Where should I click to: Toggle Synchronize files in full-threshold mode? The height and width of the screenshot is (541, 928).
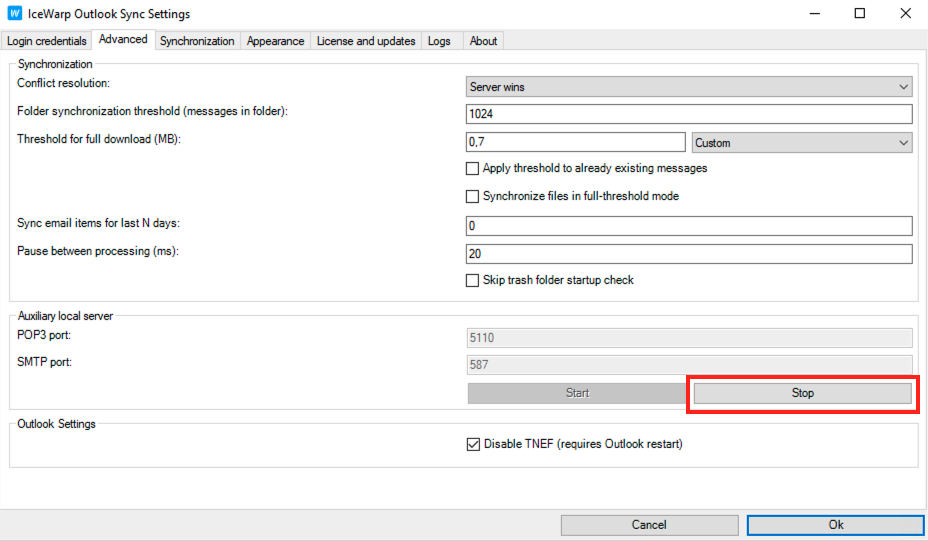(x=472, y=197)
